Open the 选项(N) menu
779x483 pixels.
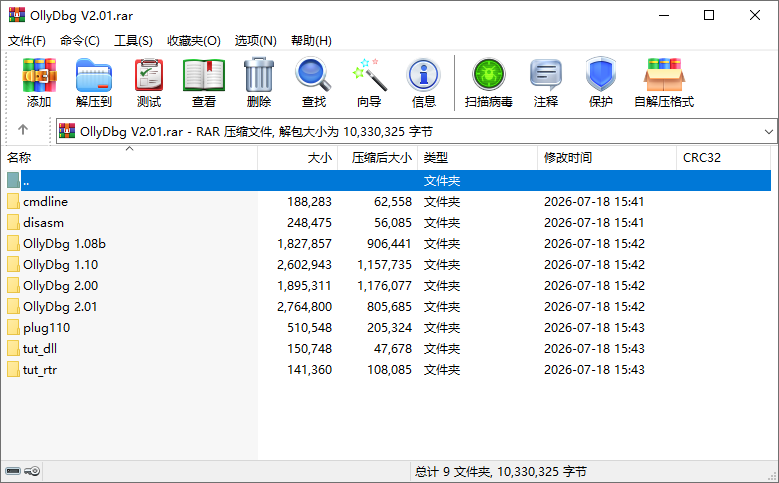tap(255, 41)
